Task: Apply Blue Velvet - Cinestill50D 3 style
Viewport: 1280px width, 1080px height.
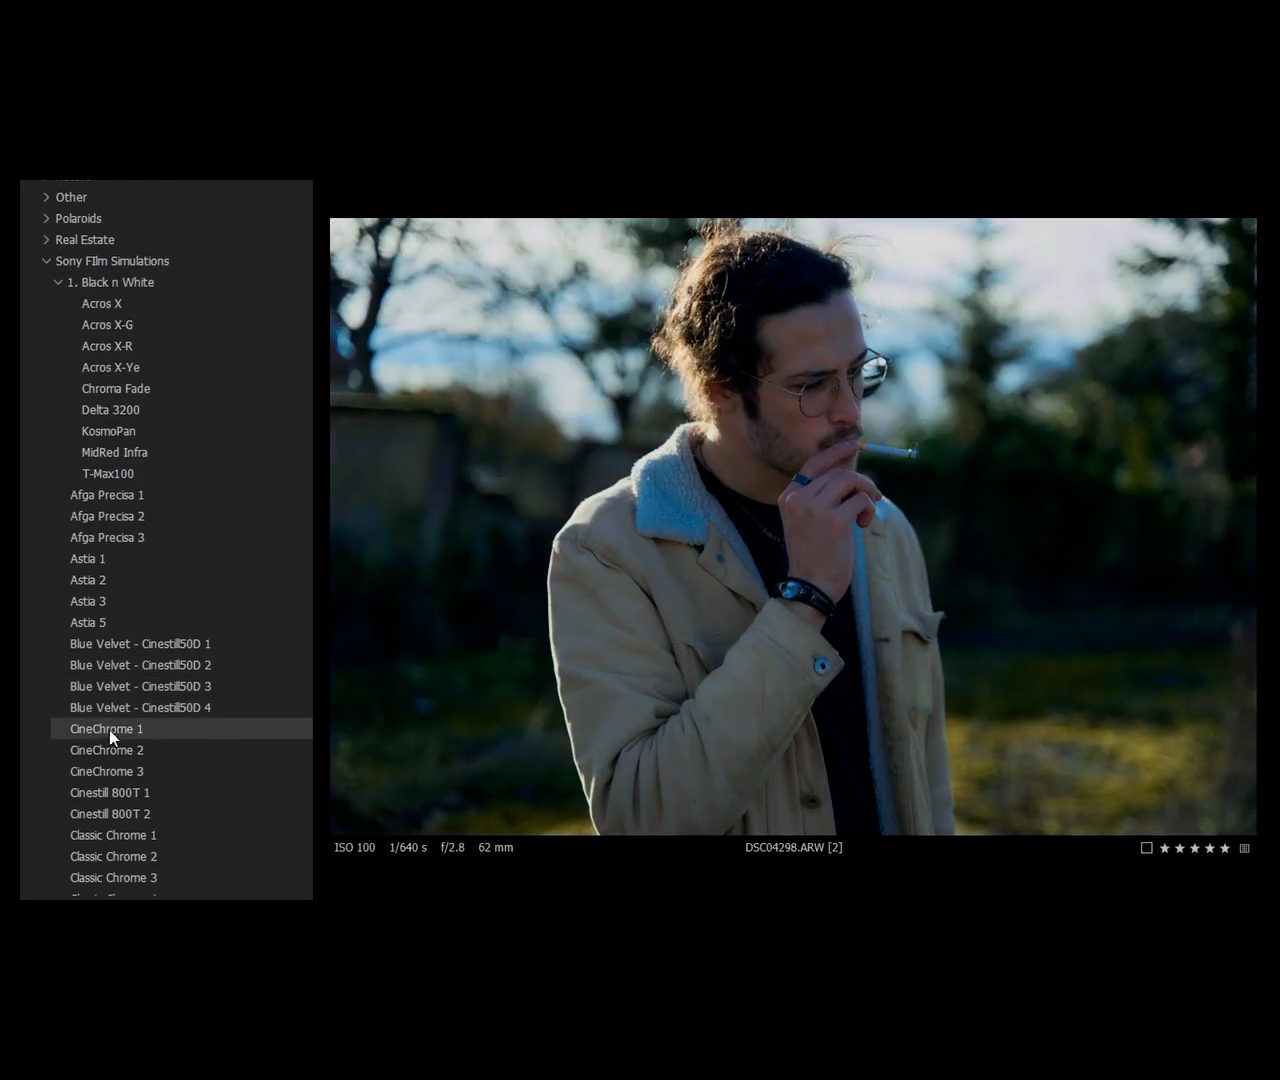Action: pos(140,686)
